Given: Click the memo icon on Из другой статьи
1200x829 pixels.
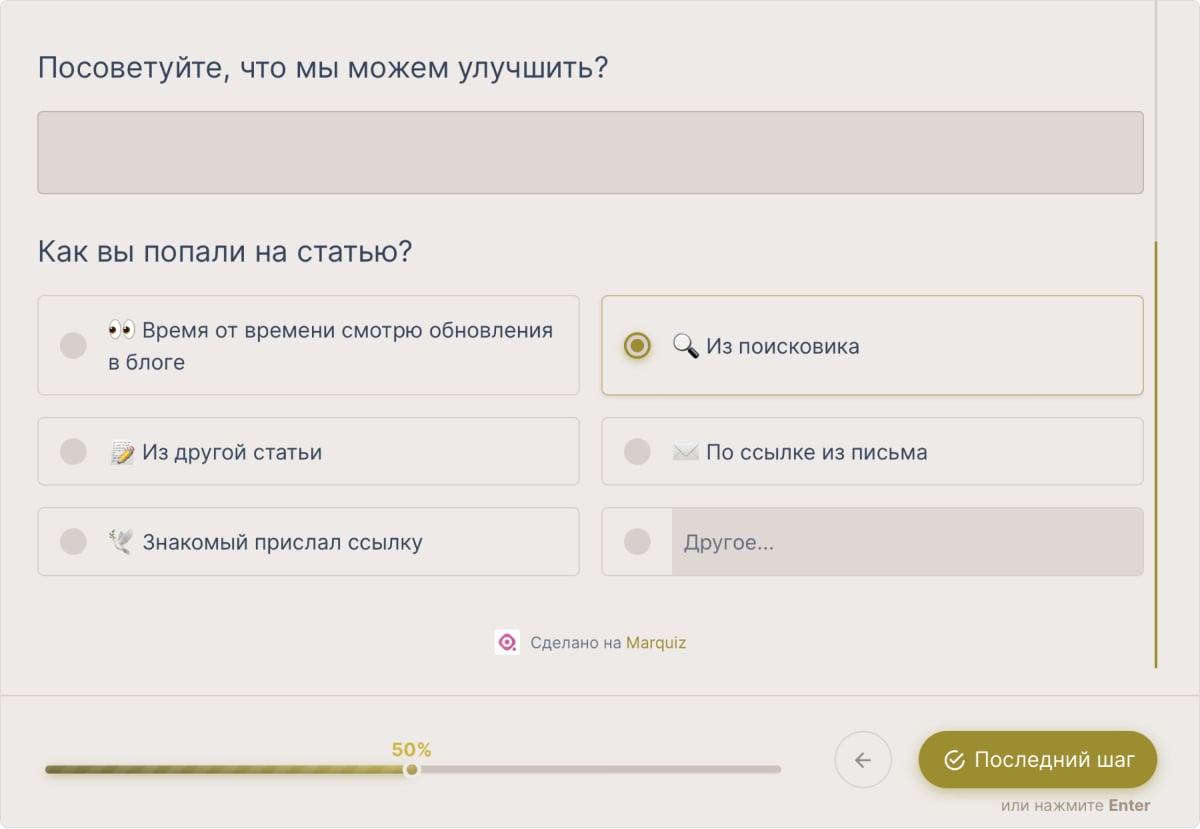Looking at the screenshot, I should pyautogui.click(x=122, y=451).
